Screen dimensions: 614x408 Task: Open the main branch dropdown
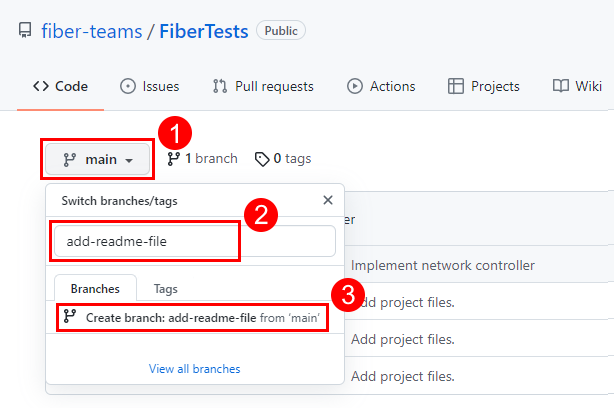97,159
